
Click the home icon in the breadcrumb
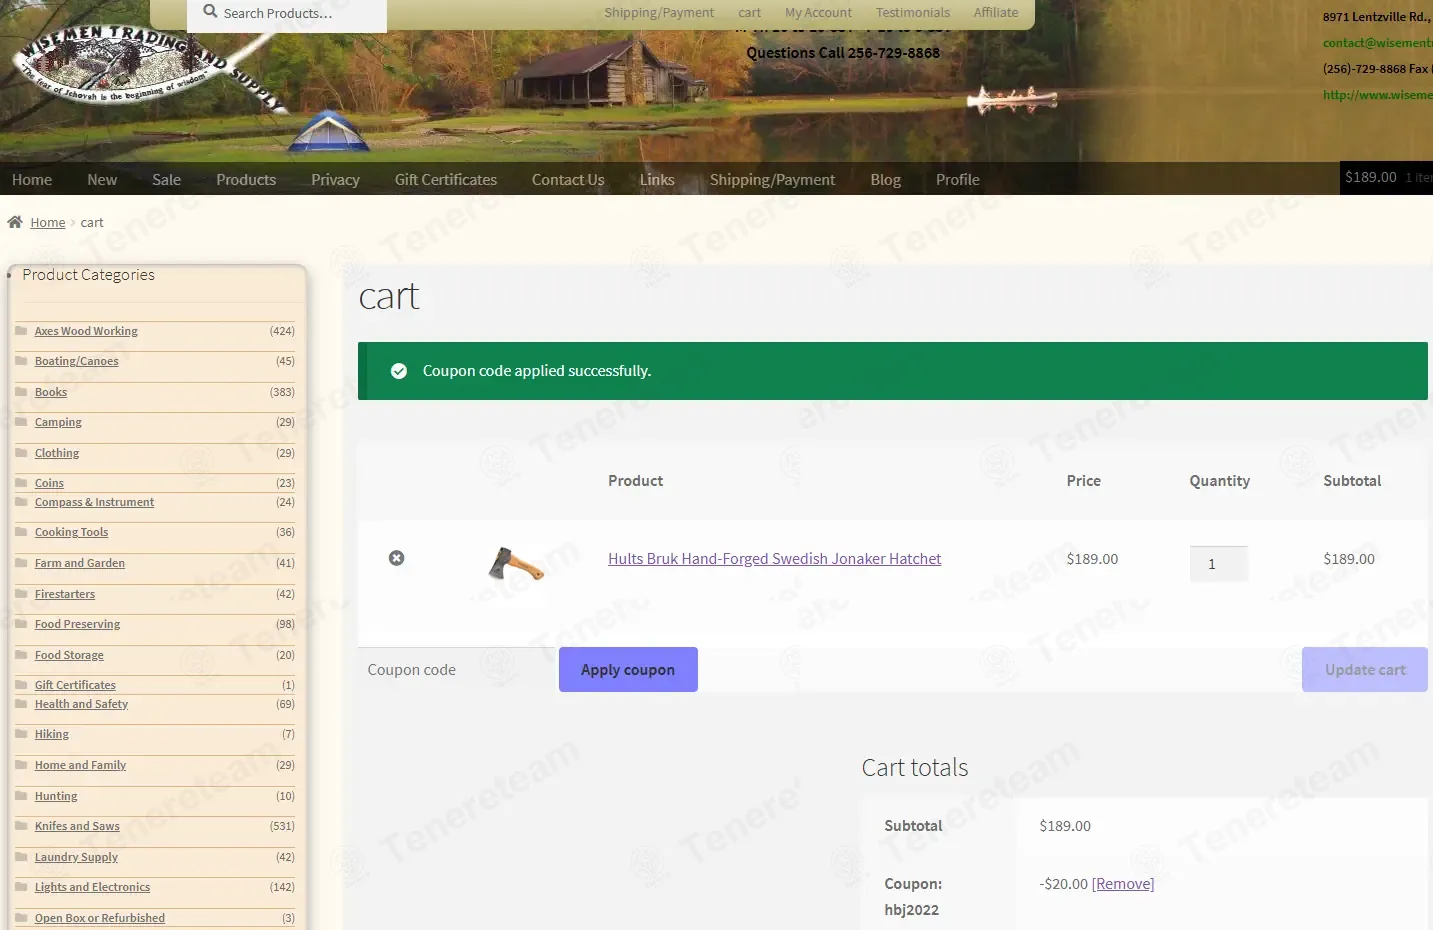coord(15,222)
